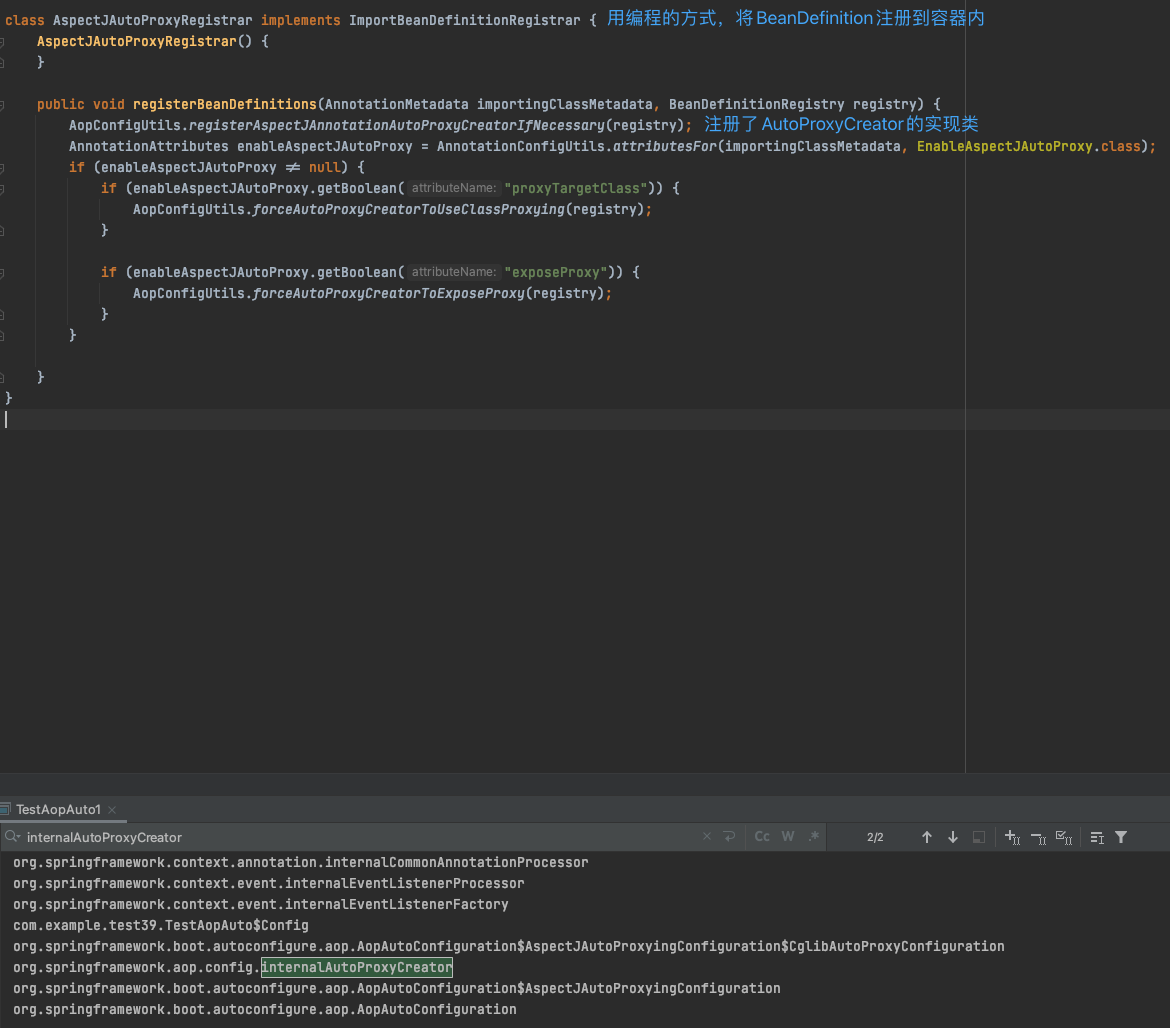This screenshot has height=1028, width=1170.
Task: Click EnableAspectJAutoProxy.class reference
Action: [x=1029, y=146]
